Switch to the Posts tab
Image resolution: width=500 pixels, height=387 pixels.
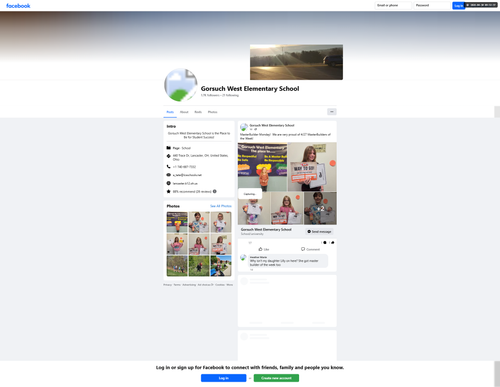click(x=170, y=112)
